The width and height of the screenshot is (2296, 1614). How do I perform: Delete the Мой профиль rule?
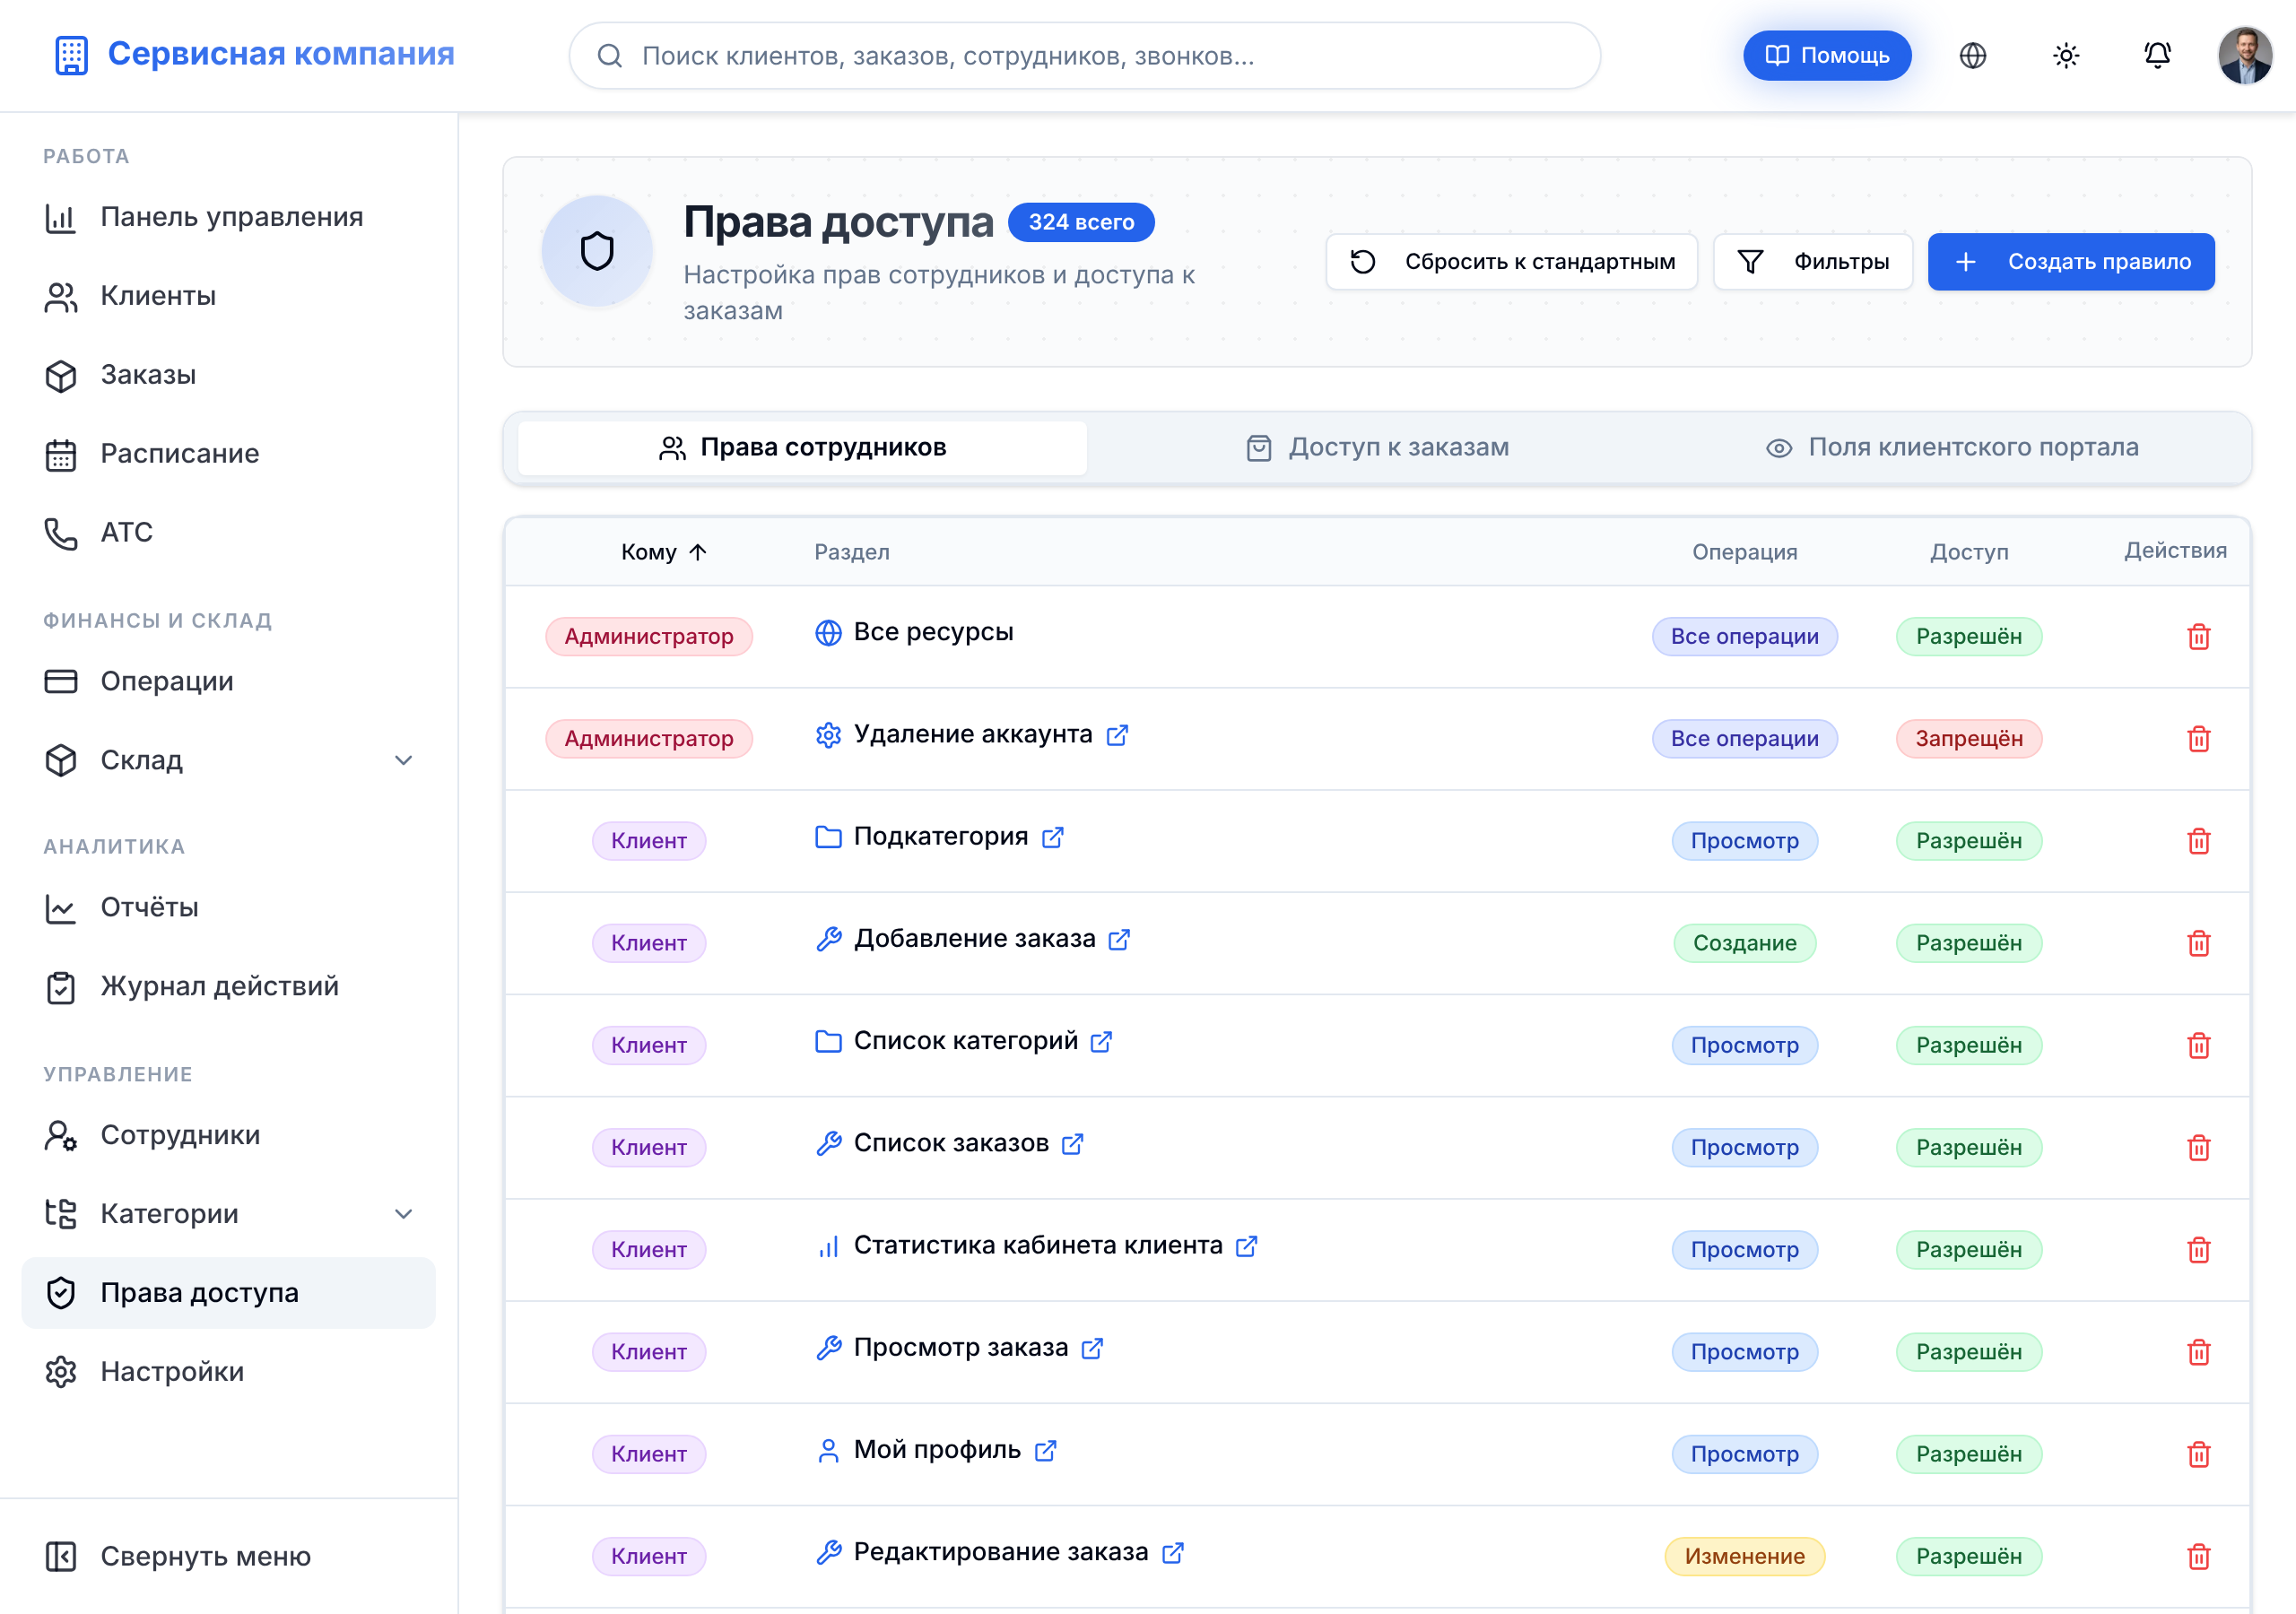point(2198,1454)
